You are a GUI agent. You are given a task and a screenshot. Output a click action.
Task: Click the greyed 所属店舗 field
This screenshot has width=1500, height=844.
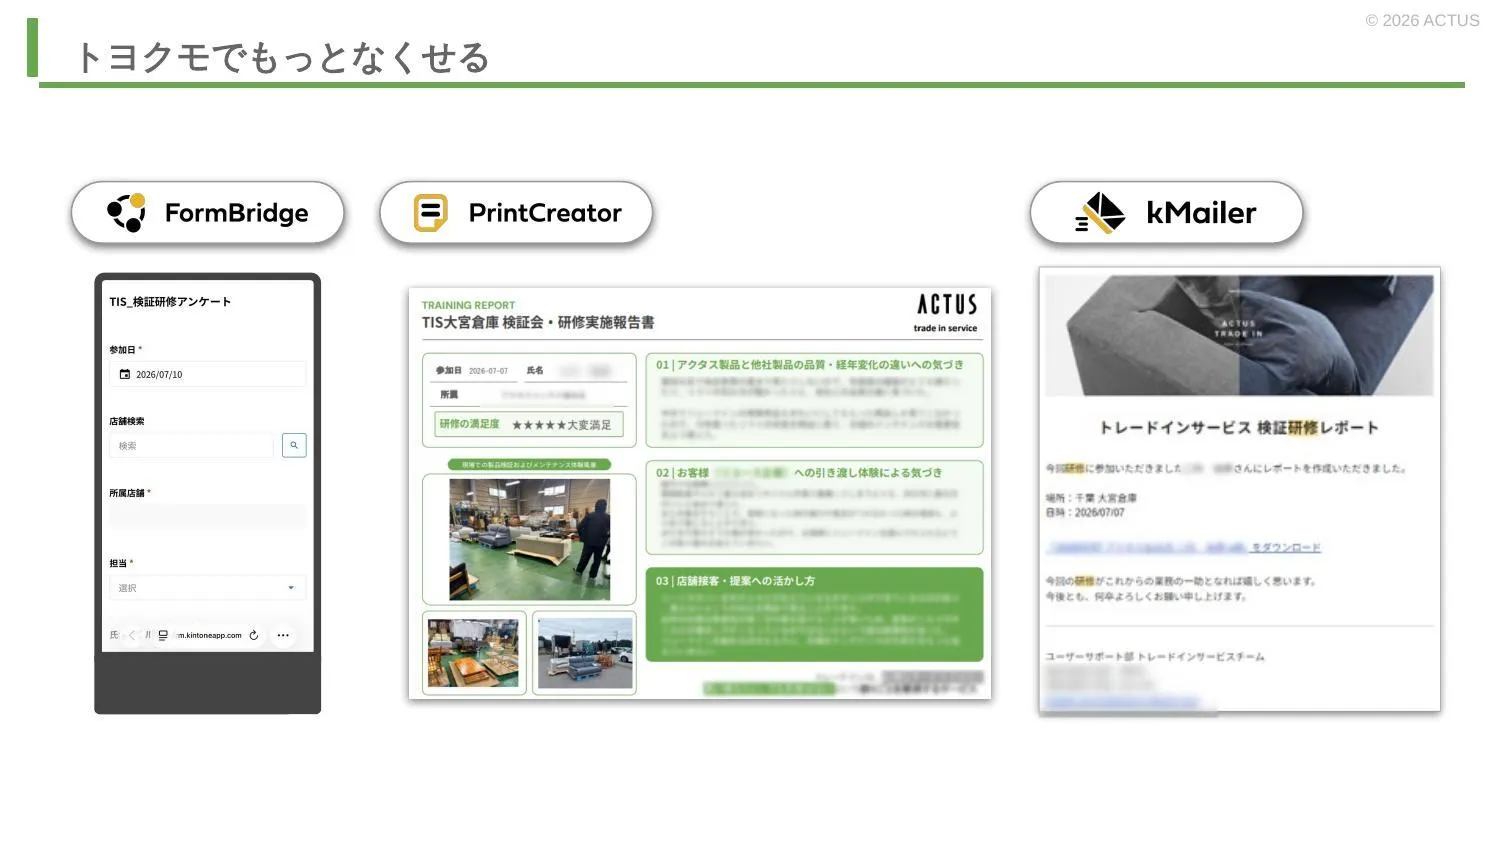coord(208,517)
